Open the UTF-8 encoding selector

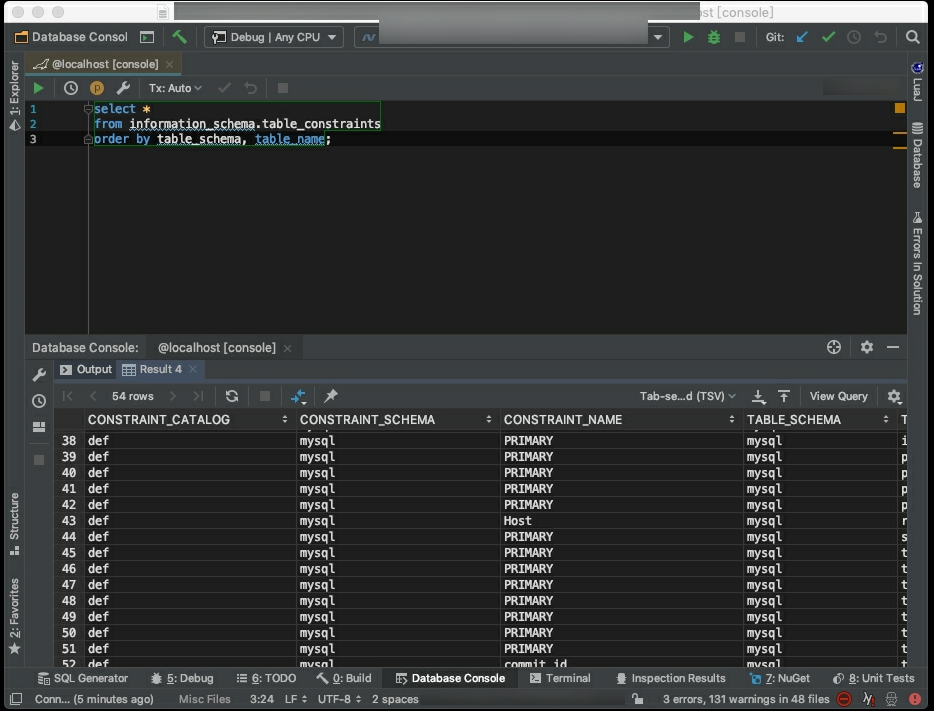coord(340,699)
